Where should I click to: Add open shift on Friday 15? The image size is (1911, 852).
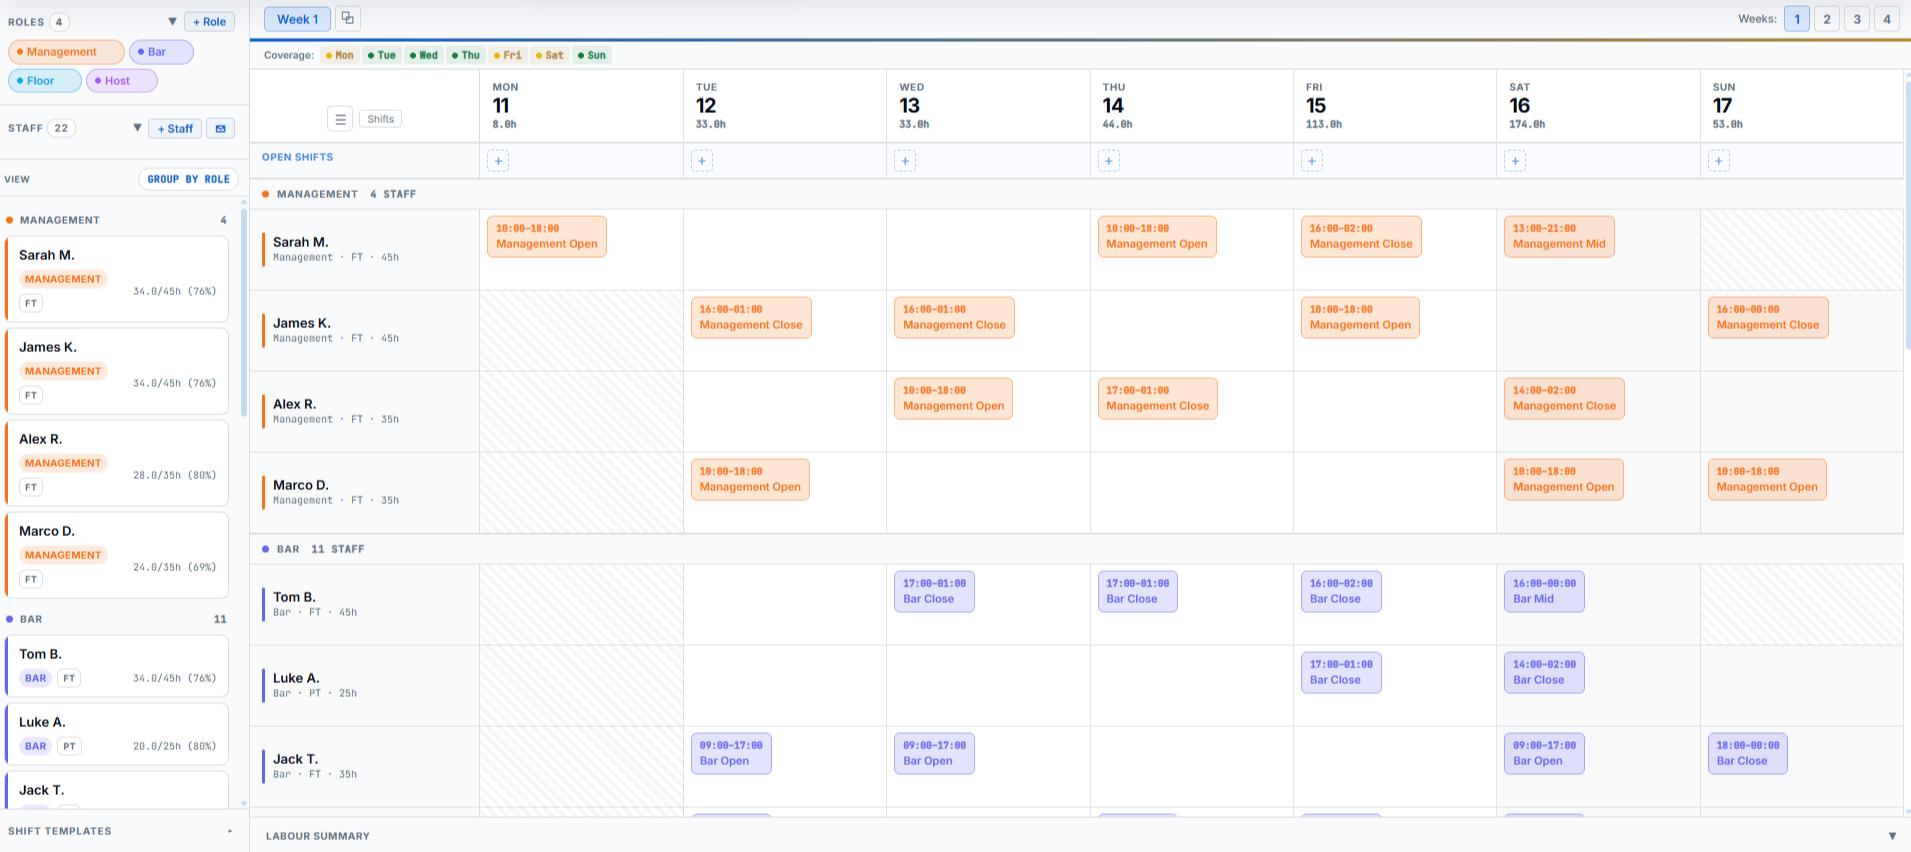click(1312, 161)
